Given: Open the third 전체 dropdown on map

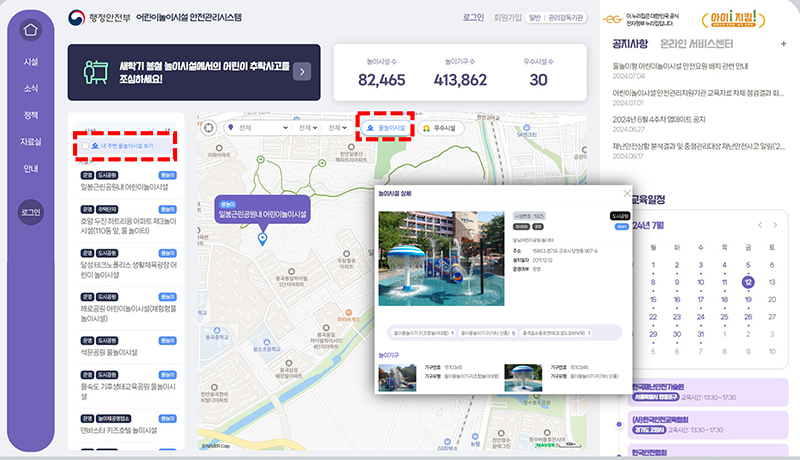Looking at the screenshot, I should 337,128.
